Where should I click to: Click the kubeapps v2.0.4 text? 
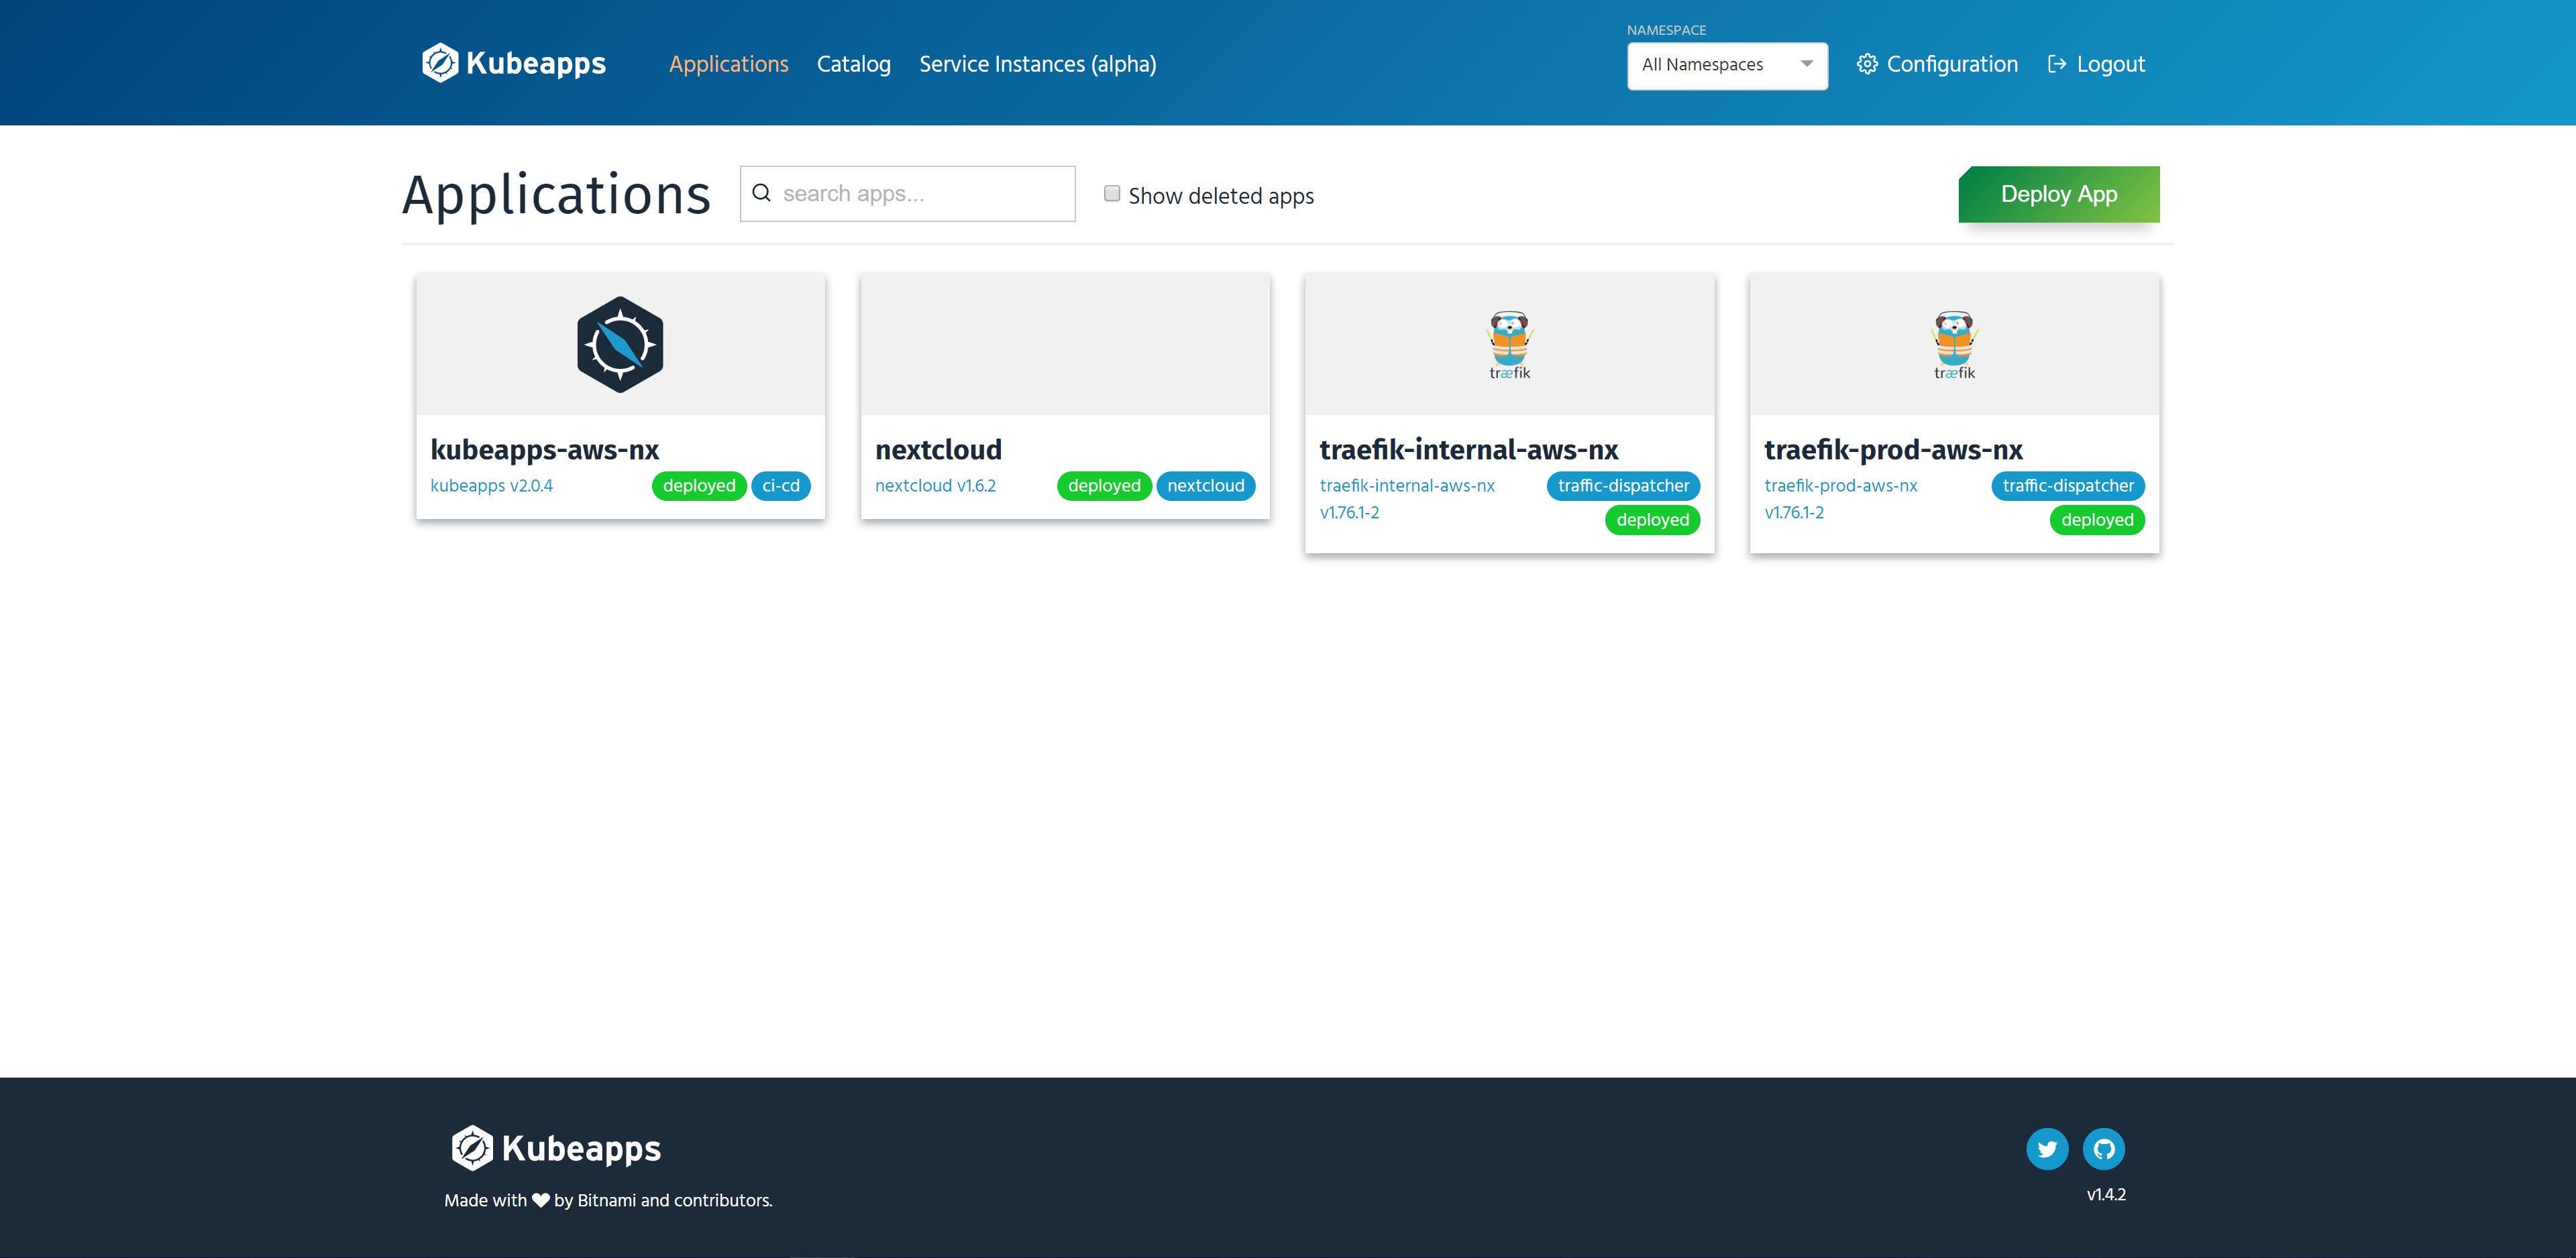point(491,485)
